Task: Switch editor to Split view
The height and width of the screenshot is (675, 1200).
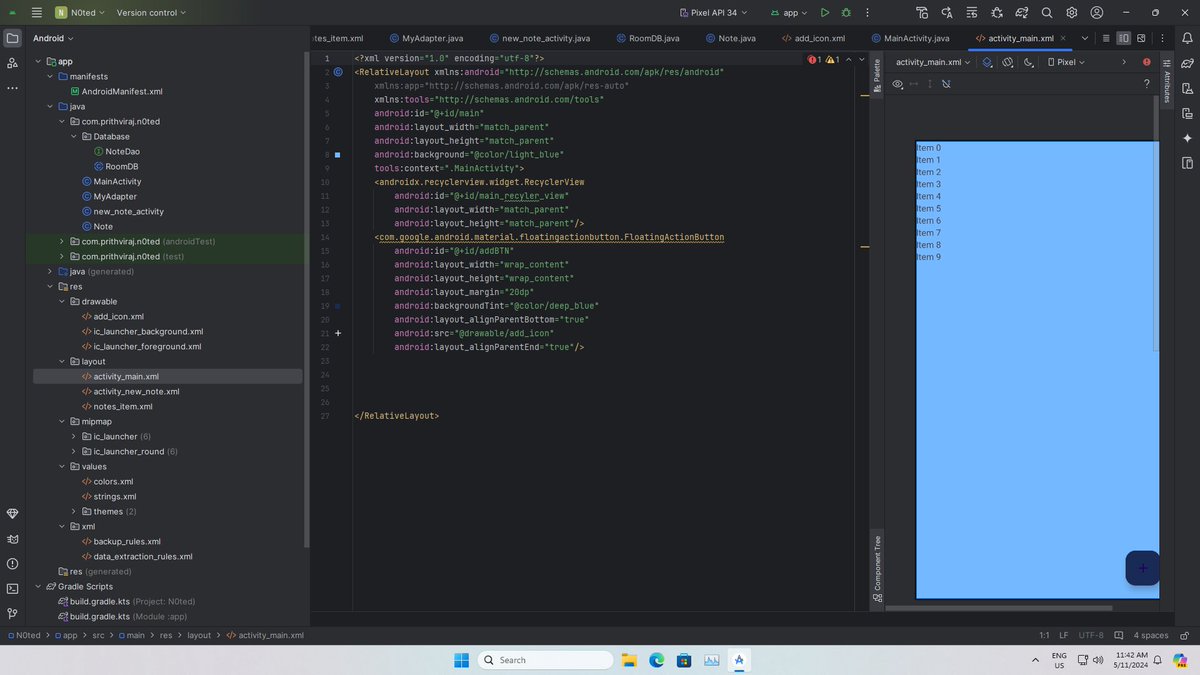Action: [x=1124, y=38]
